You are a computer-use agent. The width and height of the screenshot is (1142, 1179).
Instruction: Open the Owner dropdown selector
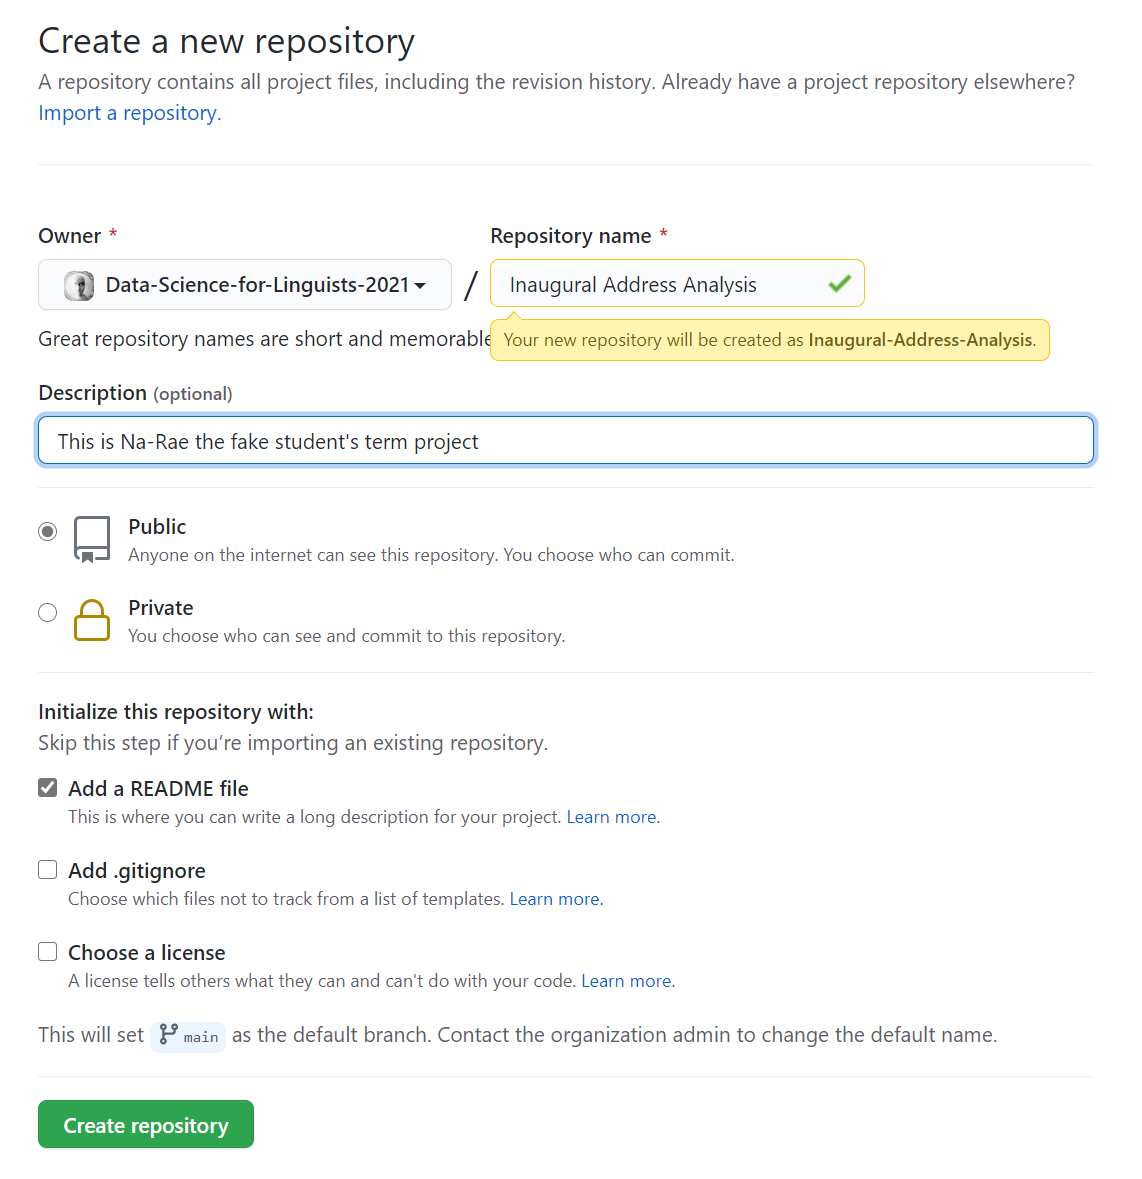point(245,285)
